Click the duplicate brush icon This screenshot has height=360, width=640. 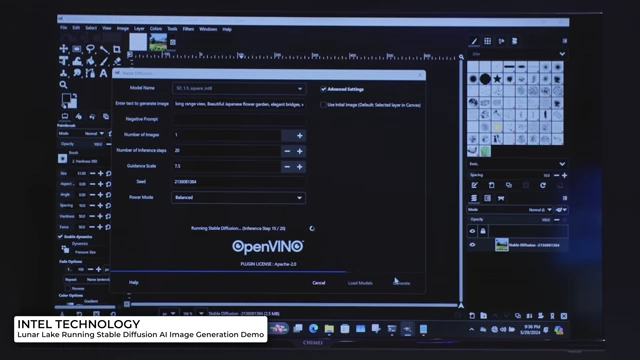pos(509,185)
